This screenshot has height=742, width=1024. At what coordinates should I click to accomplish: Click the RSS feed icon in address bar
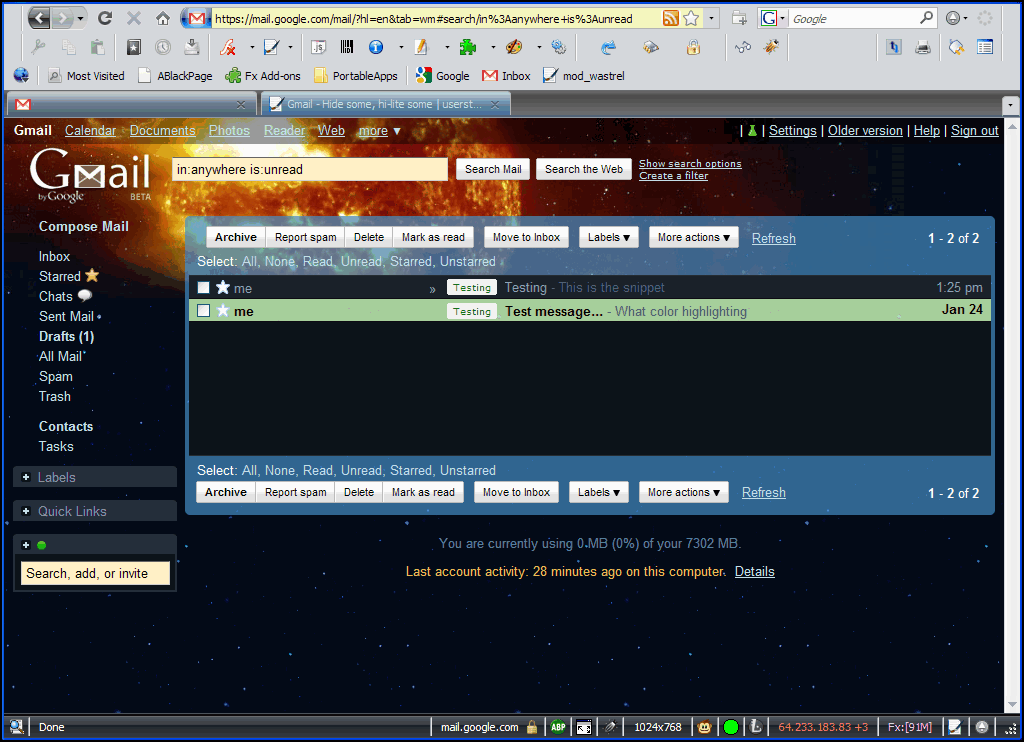670,18
